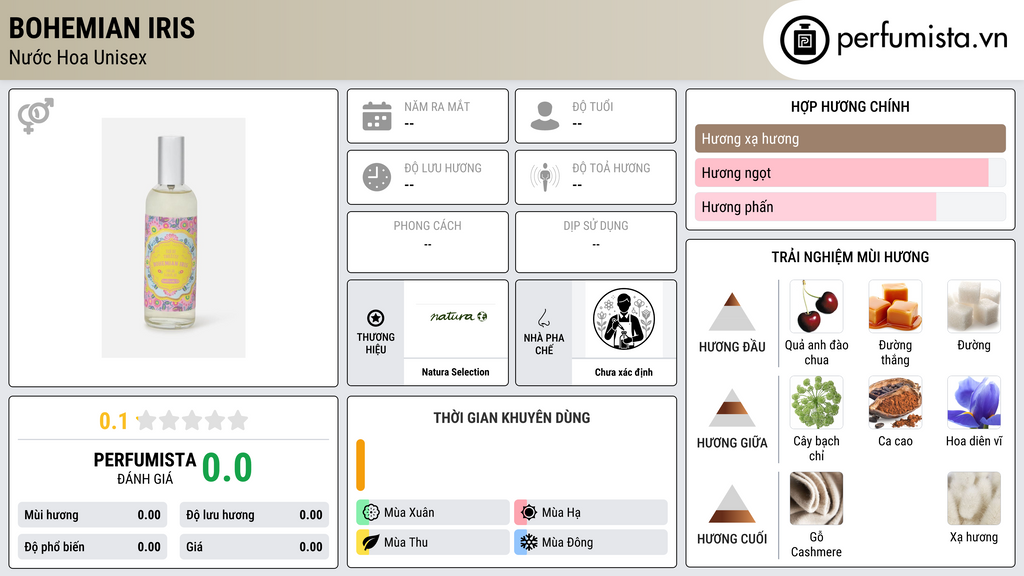Click the clock icon for Độ lưu hương
Image resolution: width=1024 pixels, height=576 pixels.
coord(377,177)
